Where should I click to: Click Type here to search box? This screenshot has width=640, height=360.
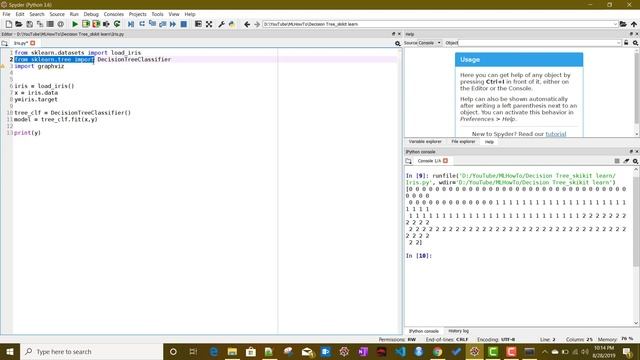click(91, 351)
